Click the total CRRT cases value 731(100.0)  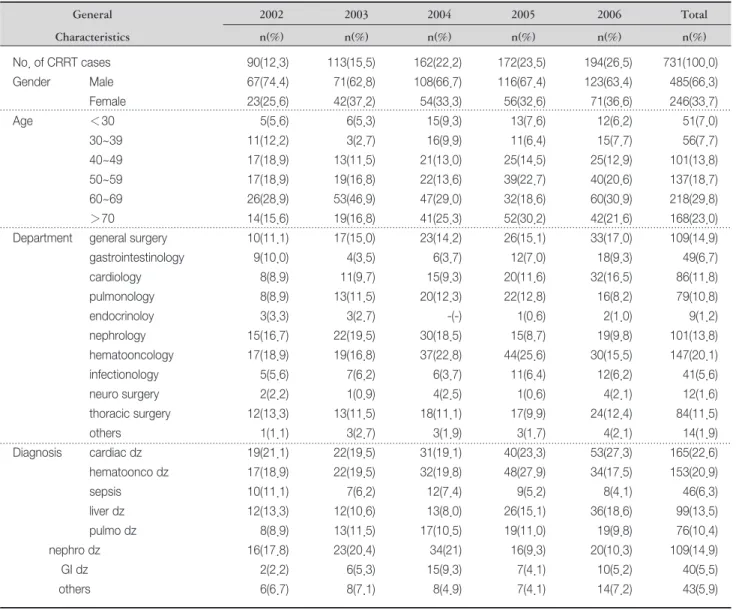pyautogui.click(x=690, y=63)
